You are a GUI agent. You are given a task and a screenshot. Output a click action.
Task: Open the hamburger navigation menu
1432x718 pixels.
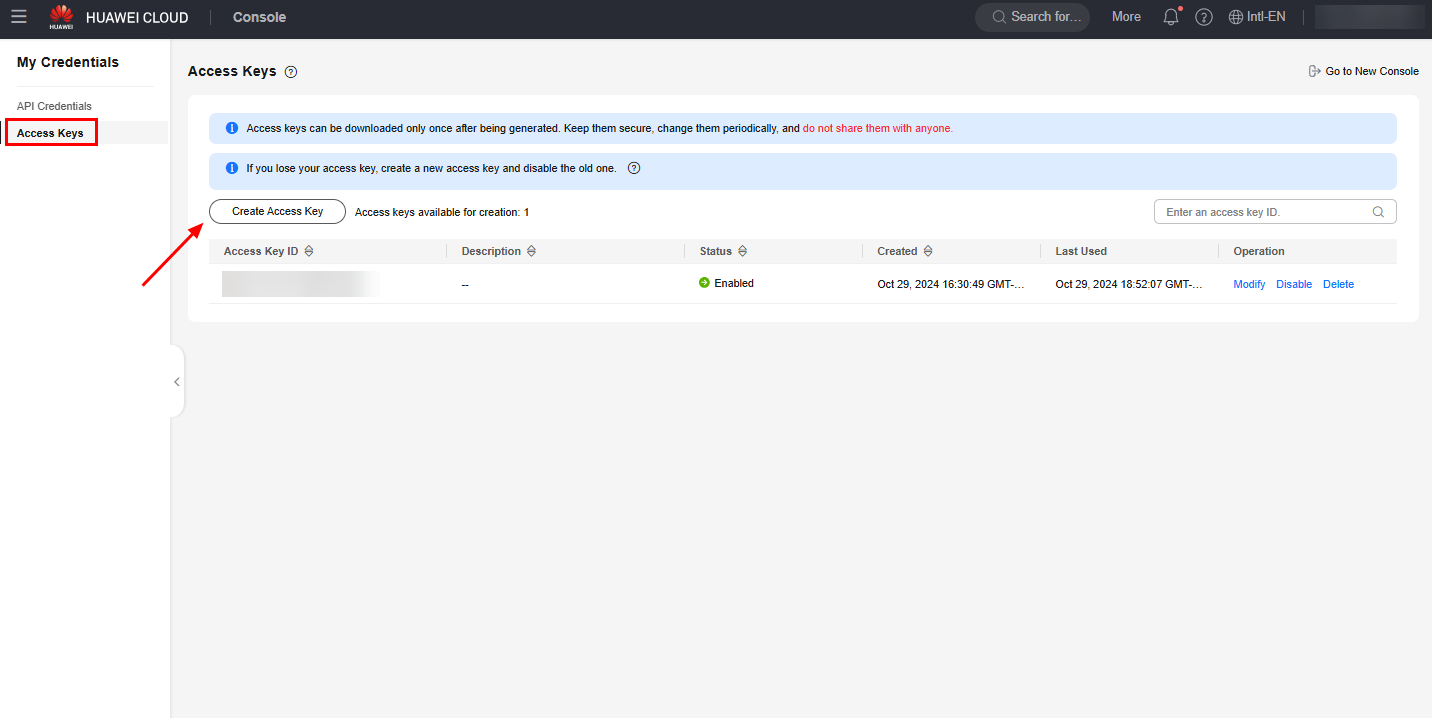click(19, 17)
